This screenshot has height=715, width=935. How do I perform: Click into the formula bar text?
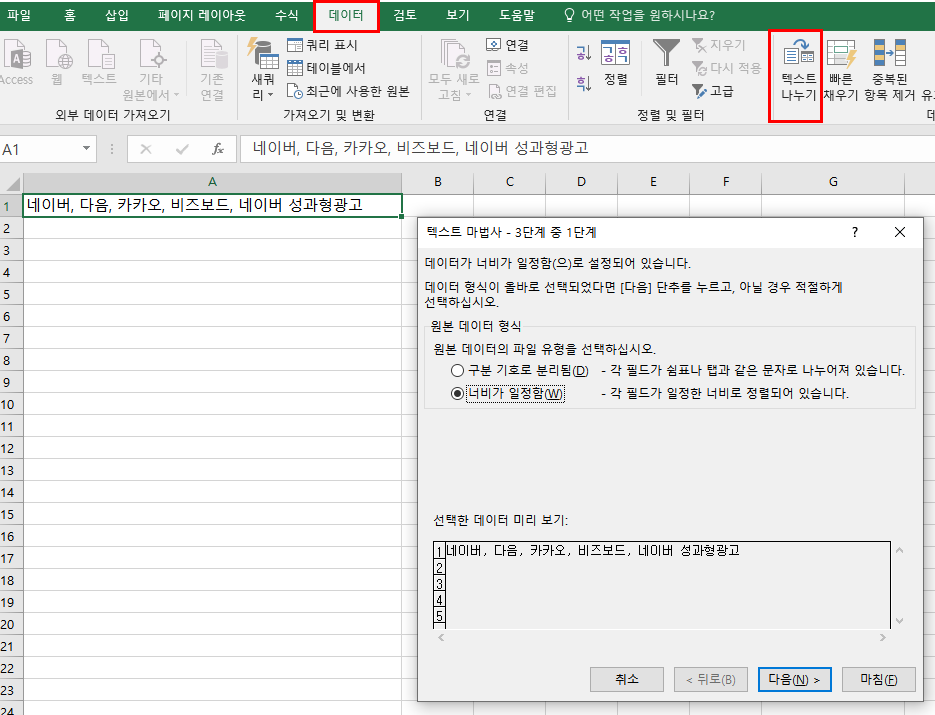pyautogui.click(x=587, y=148)
